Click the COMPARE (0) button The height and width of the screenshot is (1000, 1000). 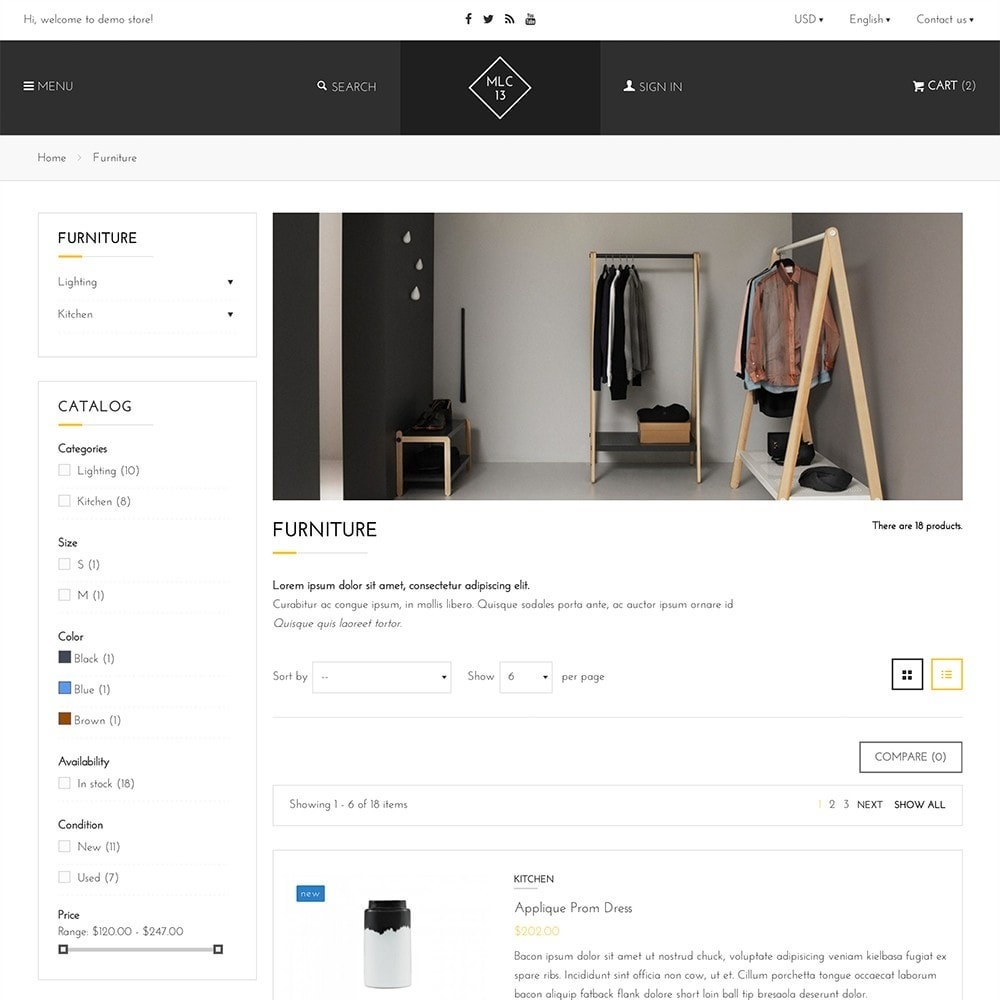[x=910, y=756]
